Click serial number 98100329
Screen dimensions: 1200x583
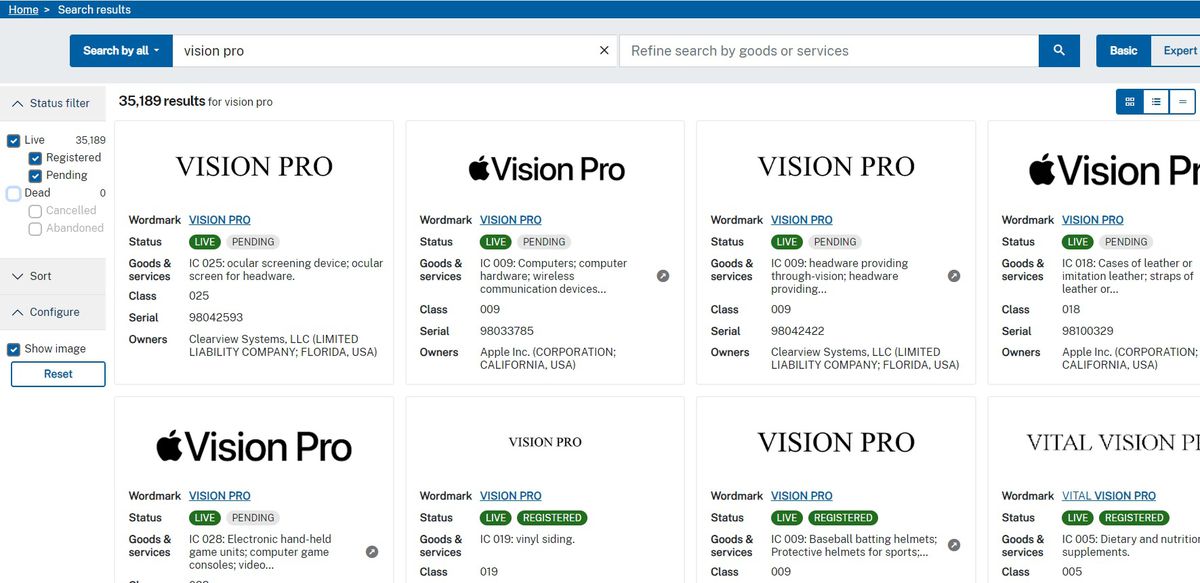(1089, 331)
